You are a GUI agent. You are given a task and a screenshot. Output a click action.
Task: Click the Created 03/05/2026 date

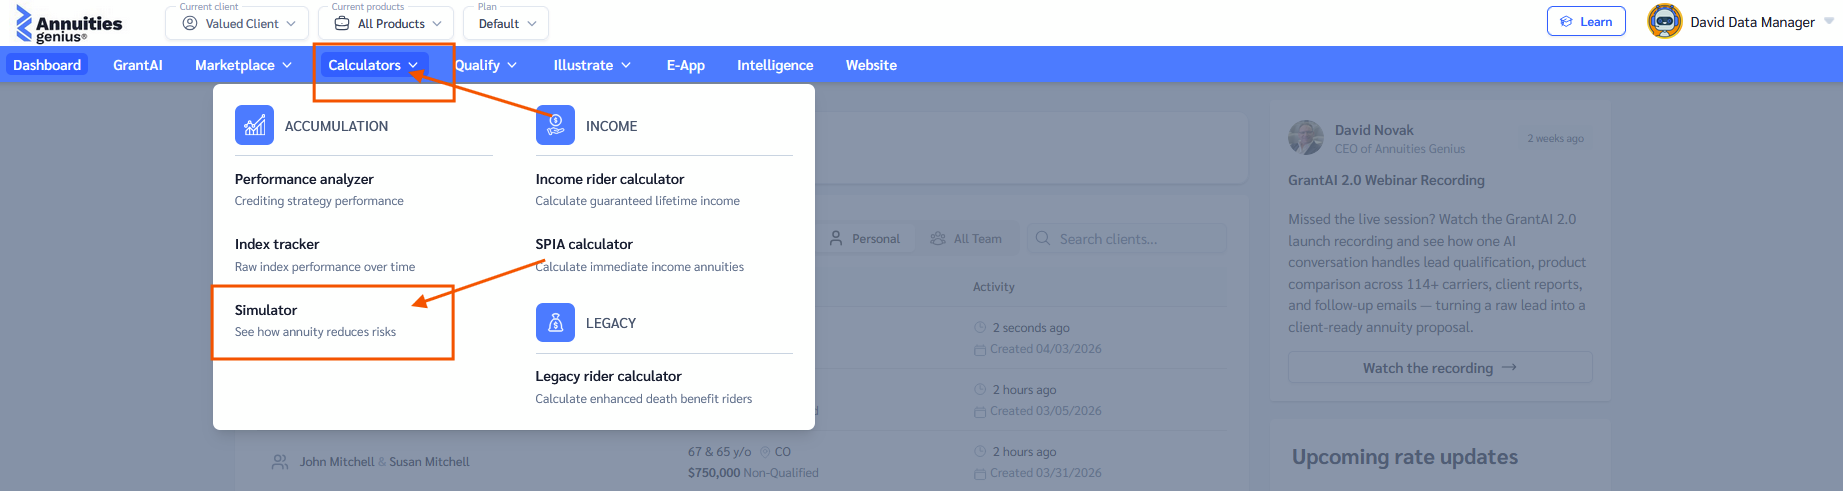point(1046,411)
